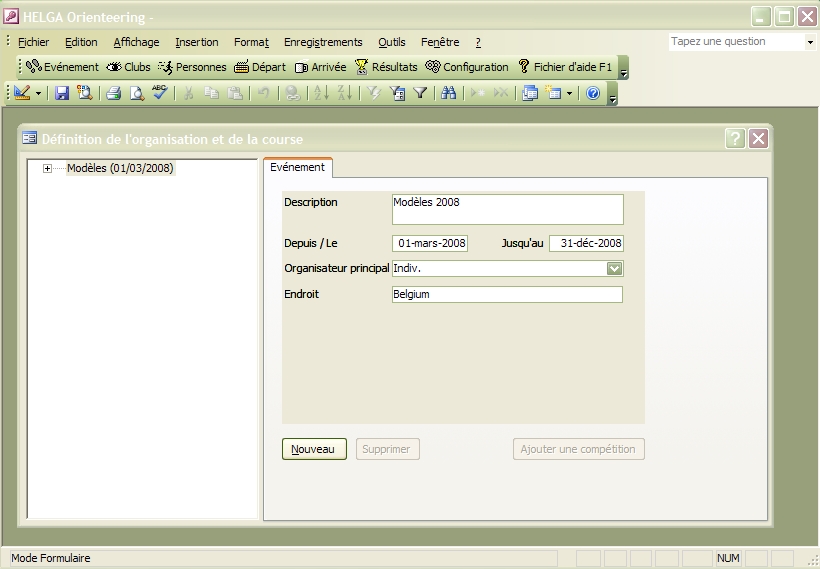
Task: Click the Apply Filter funnel icon
Action: click(x=420, y=93)
